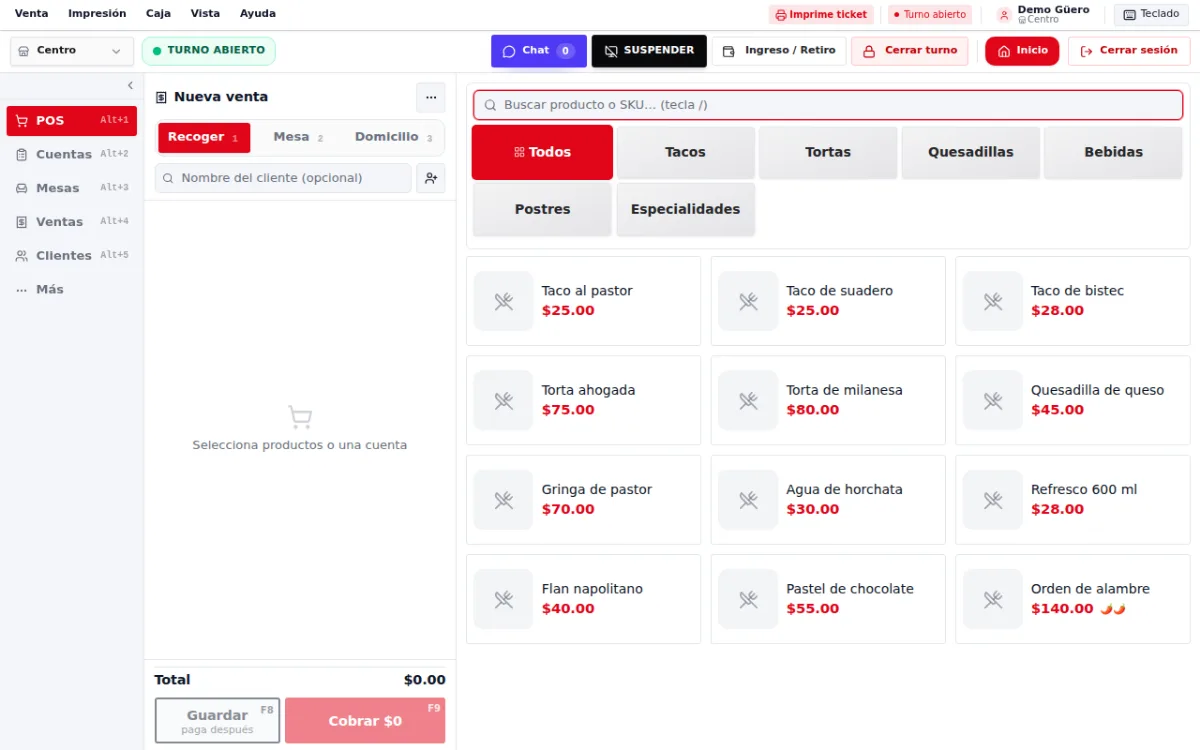Filter by Quesadillas category

point(970,152)
